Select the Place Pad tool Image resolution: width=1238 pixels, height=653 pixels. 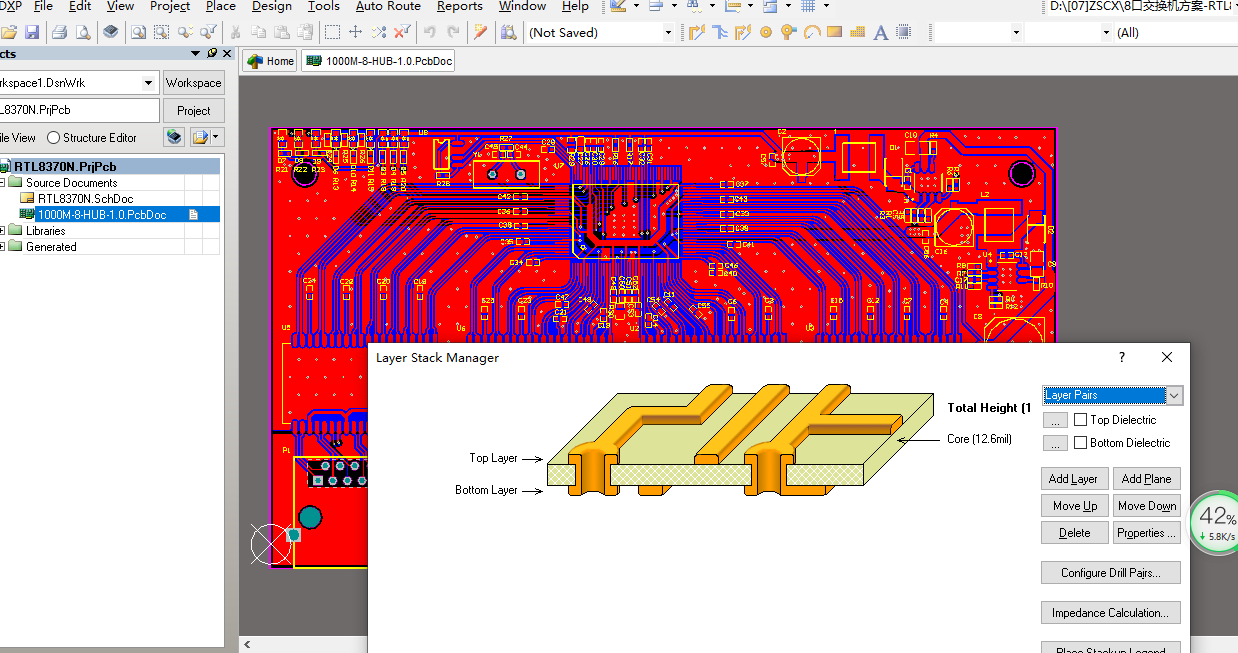click(x=766, y=32)
